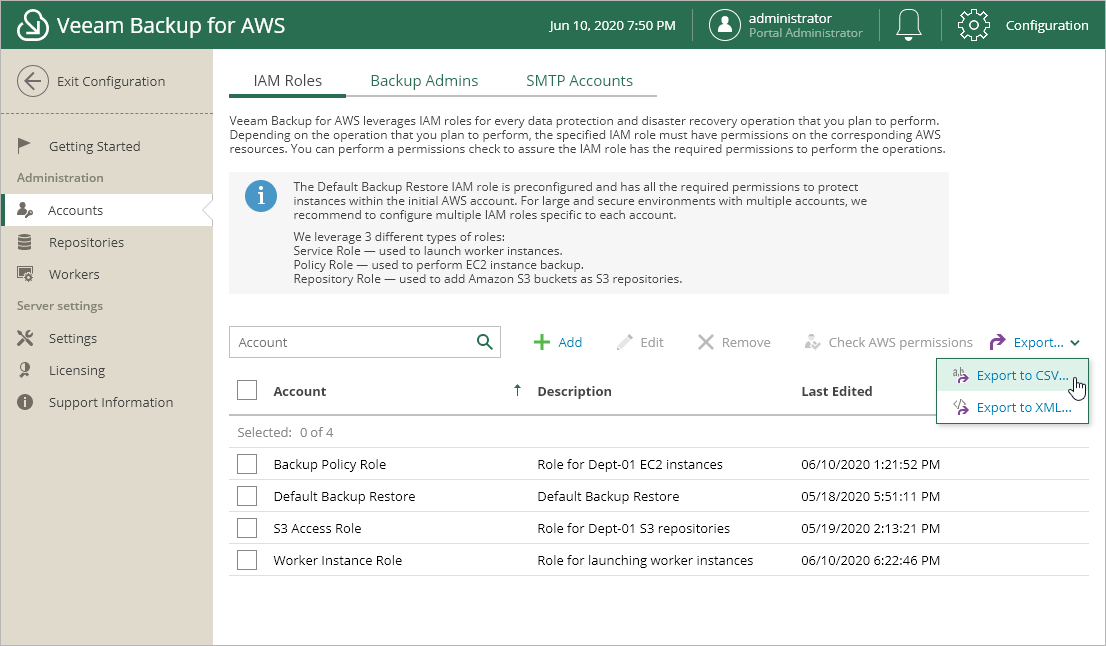
Task: Choose Export to CSV option
Action: (1021, 376)
